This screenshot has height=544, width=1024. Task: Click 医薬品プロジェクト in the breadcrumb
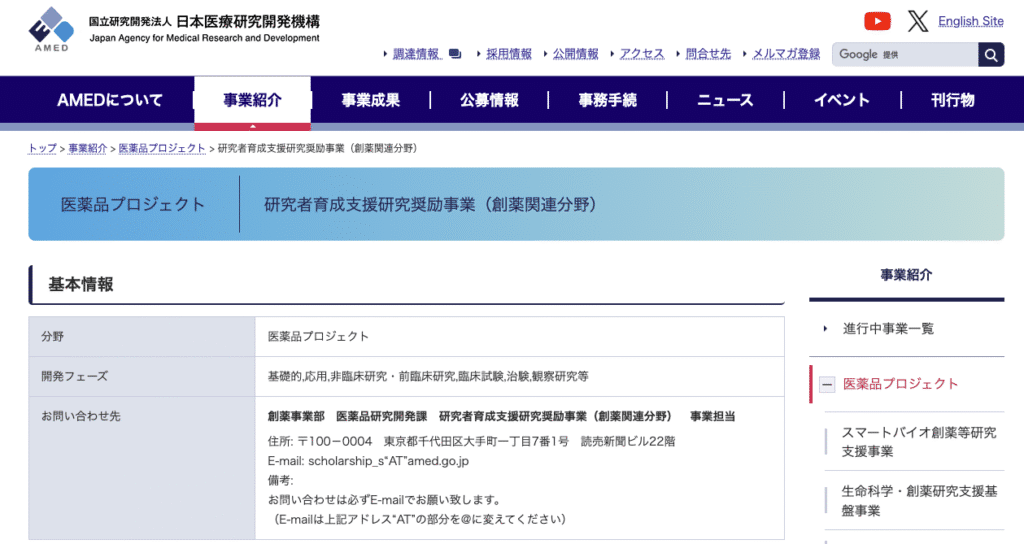point(162,148)
